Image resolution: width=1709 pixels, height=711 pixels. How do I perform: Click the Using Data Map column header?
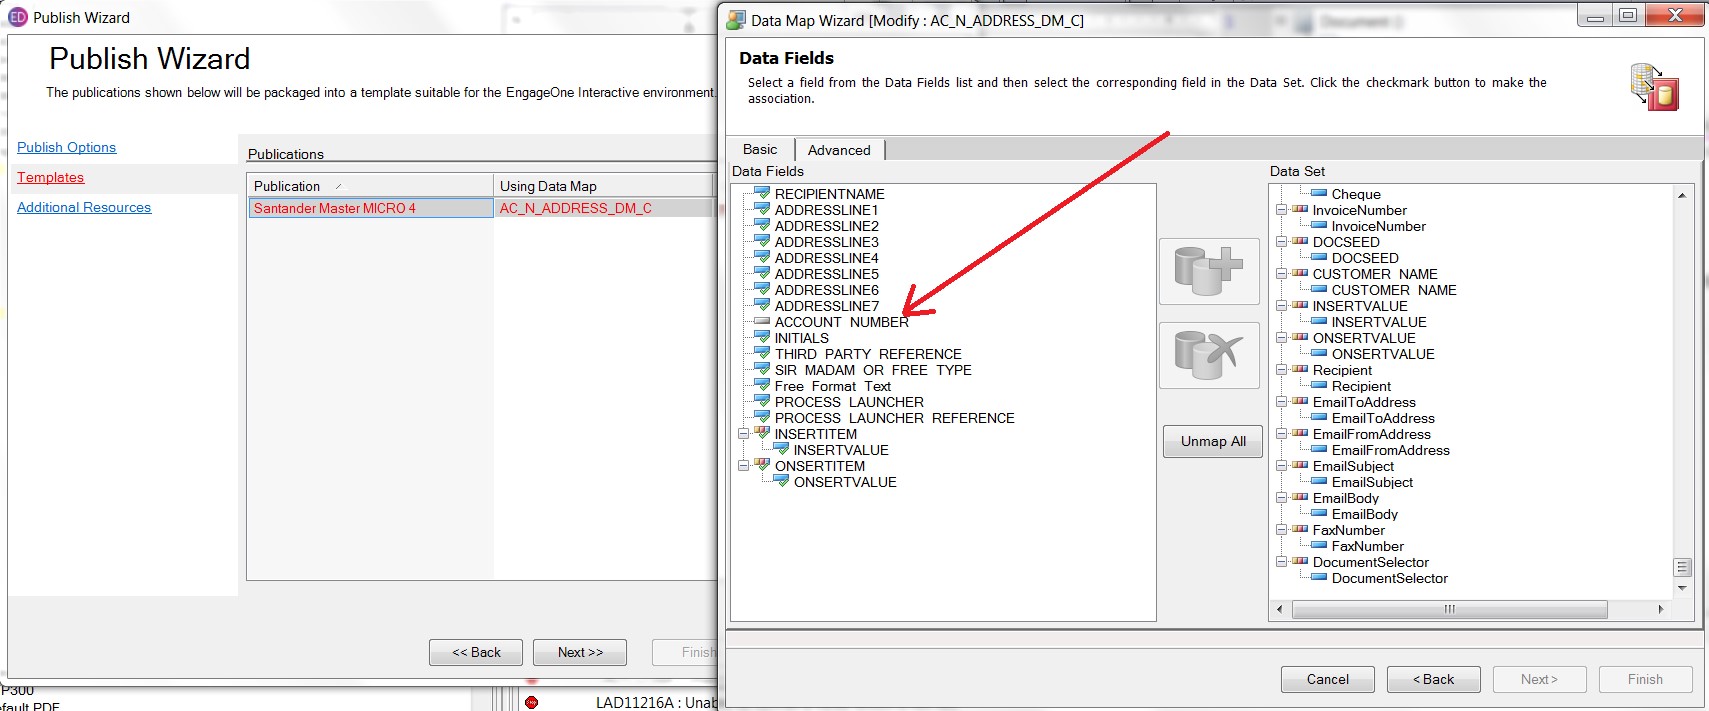603,186
